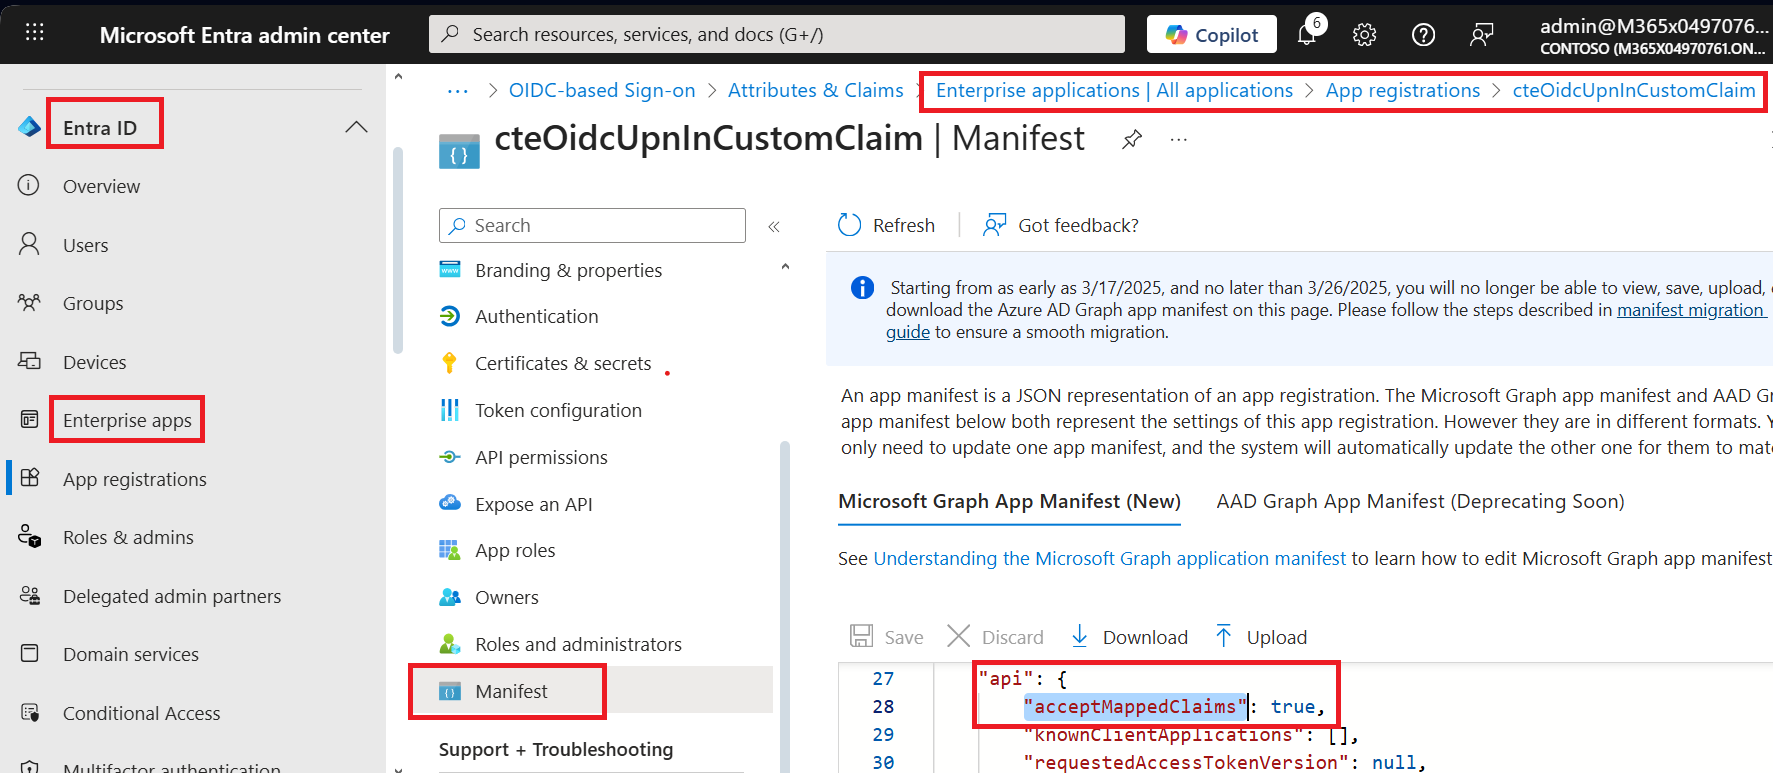This screenshot has height=773, width=1773.
Task: Open feedback icon in top bar
Action: (x=1481, y=35)
